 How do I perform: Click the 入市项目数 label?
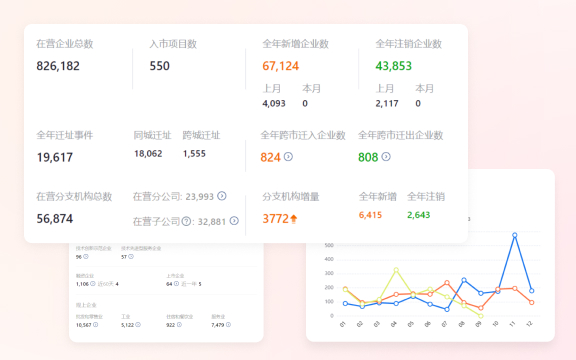[173, 44]
